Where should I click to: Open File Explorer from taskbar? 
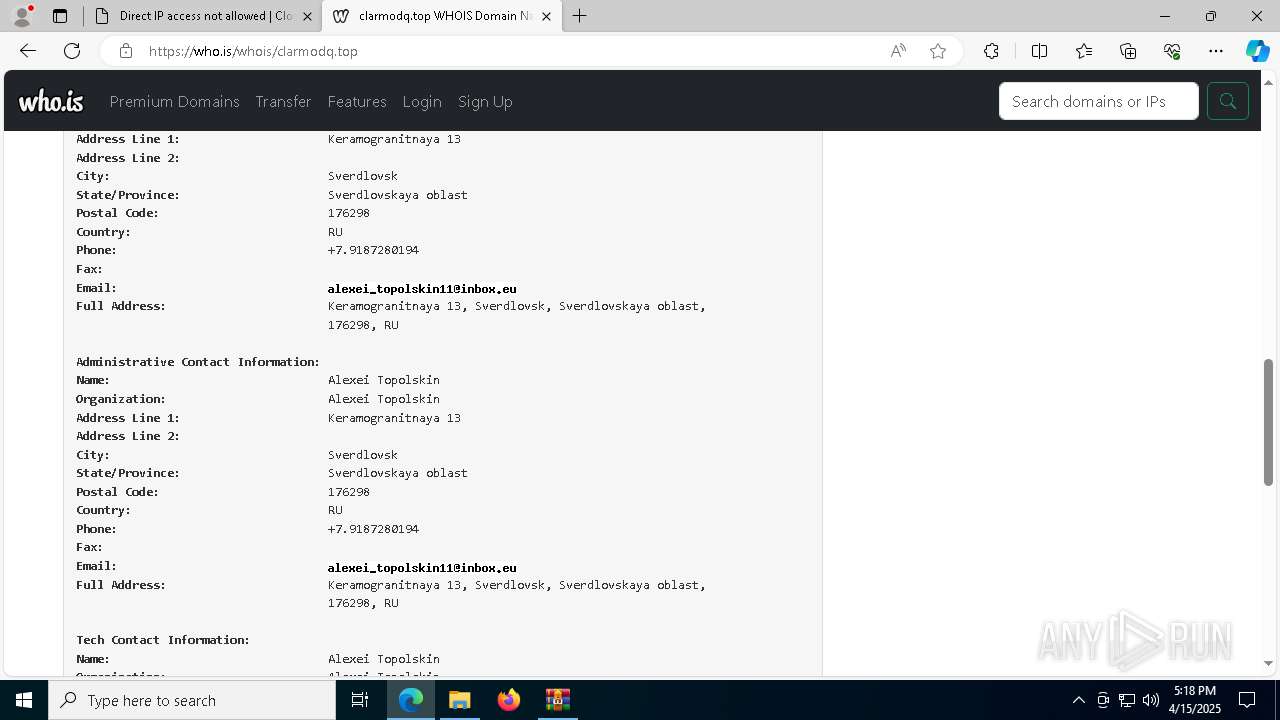[459, 700]
